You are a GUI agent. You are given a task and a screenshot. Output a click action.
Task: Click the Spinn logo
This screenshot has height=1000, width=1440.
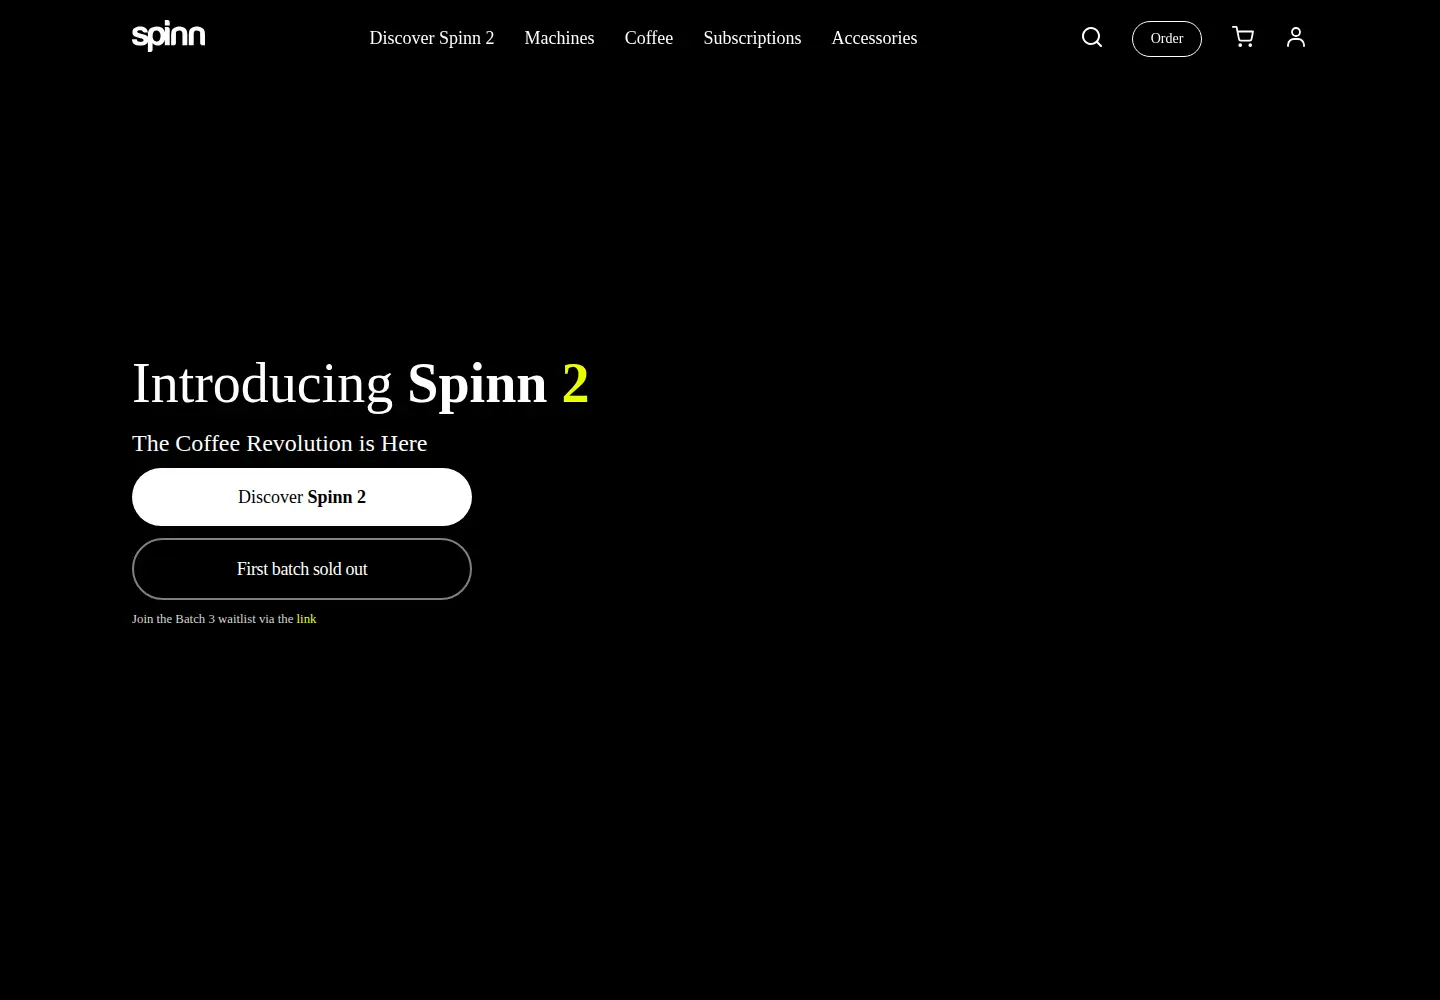coord(168,36)
